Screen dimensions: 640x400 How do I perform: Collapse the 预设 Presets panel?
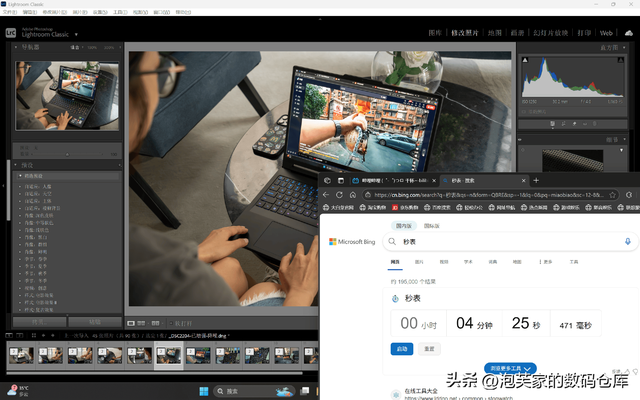[16, 165]
